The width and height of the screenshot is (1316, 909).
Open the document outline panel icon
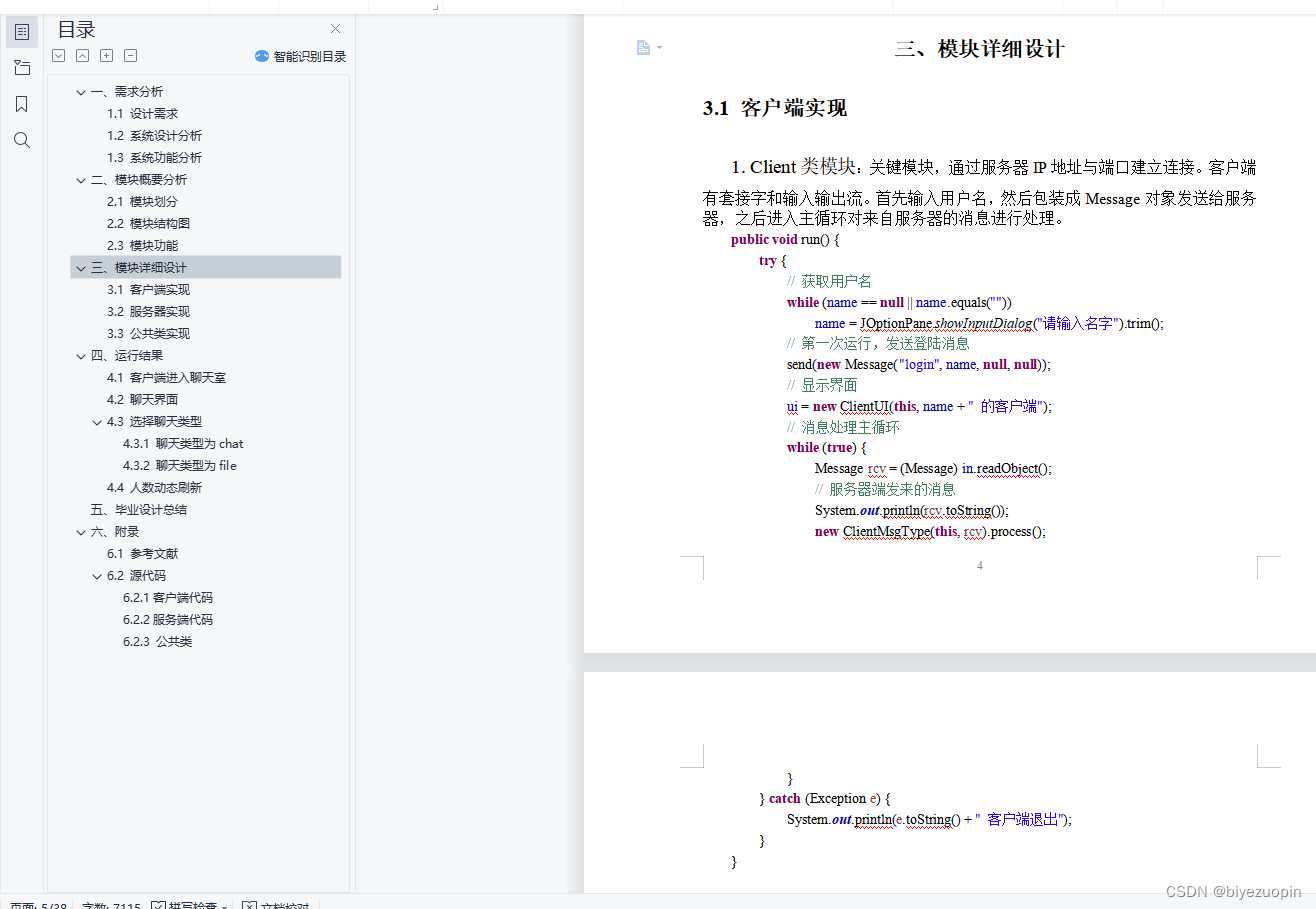(x=21, y=31)
